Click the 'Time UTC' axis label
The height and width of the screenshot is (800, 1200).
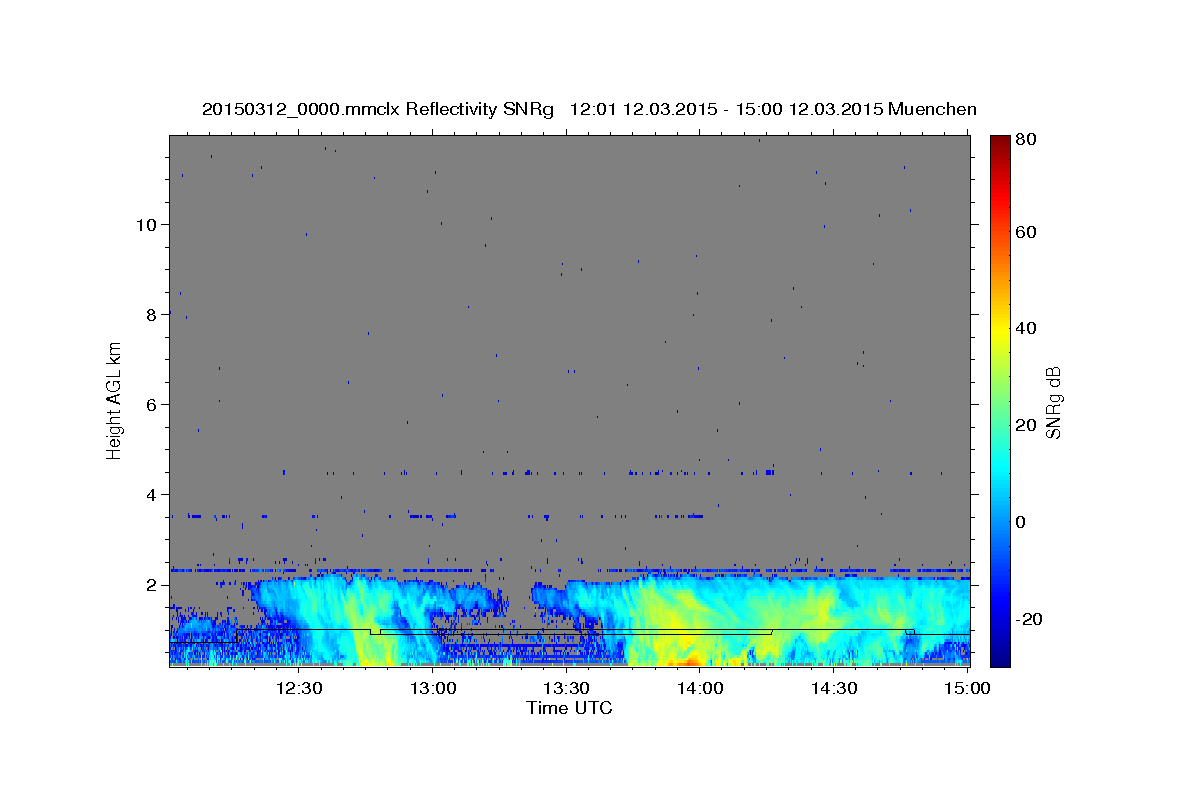[569, 708]
